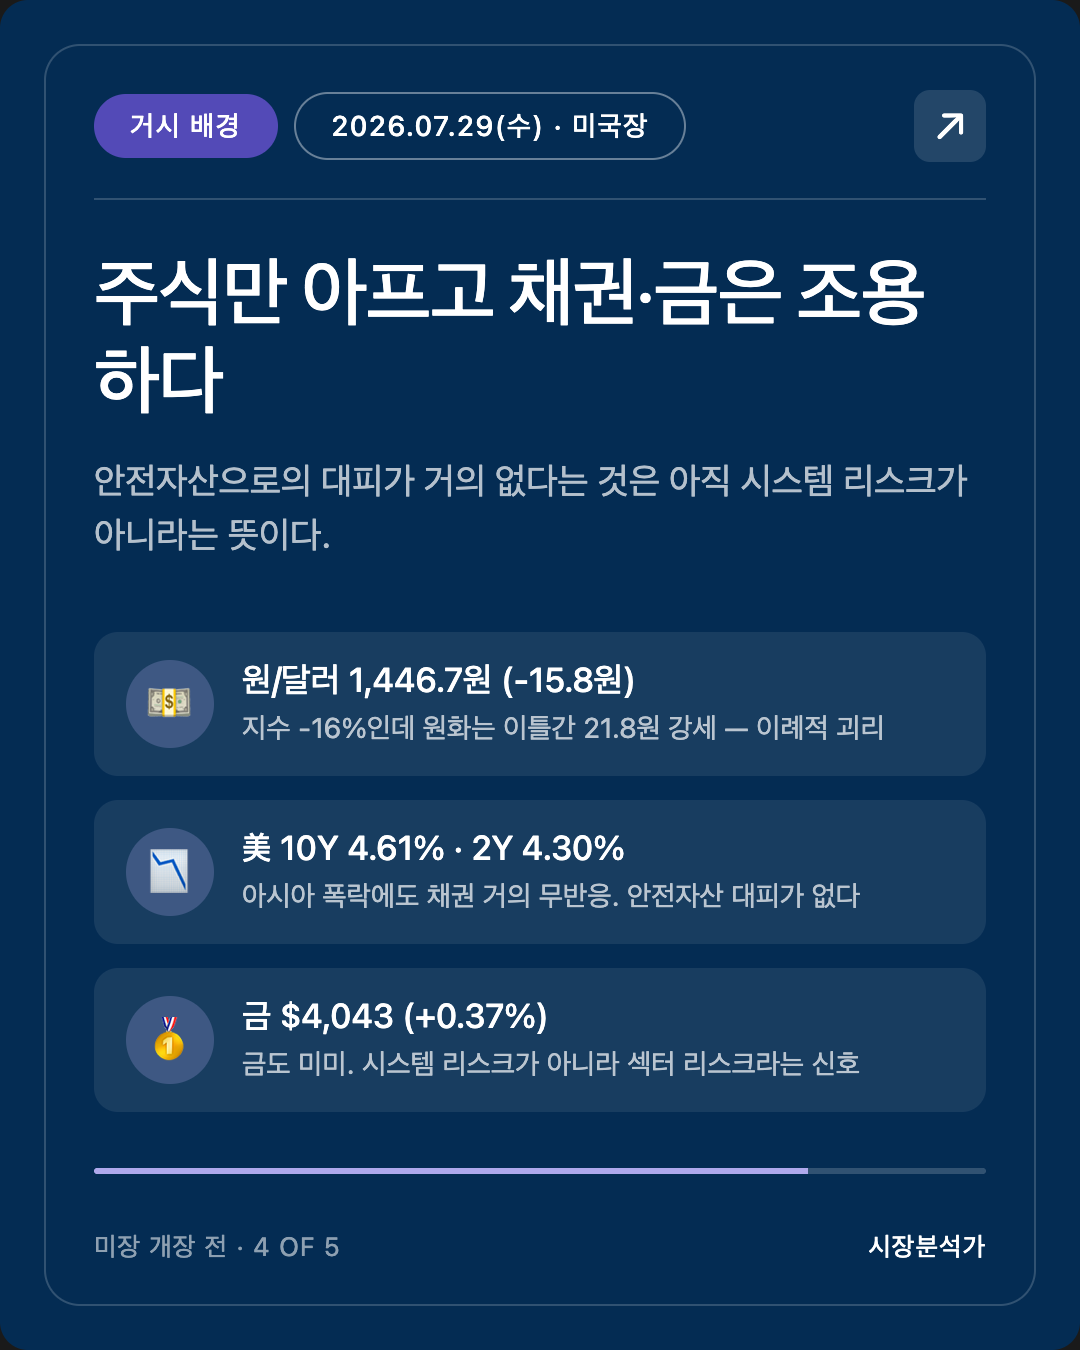
Task: Click the subtitle about 안전자산으로의 대피
Action: [x=531, y=507]
